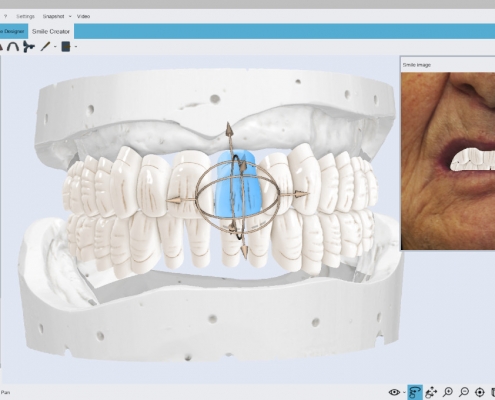Open the question mark help menu
The height and width of the screenshot is (400, 495).
click(x=6, y=16)
